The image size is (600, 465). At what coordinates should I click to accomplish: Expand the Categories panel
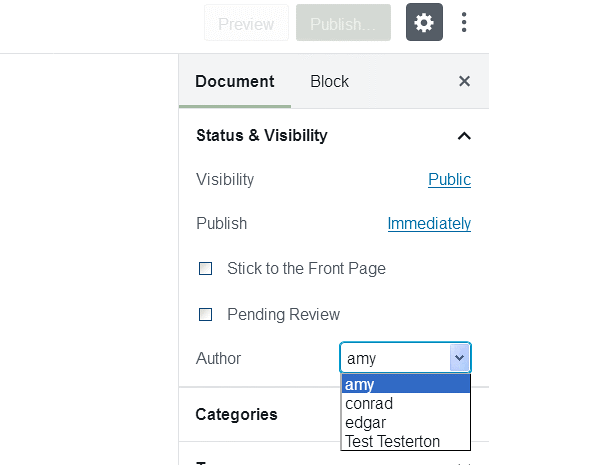pos(236,414)
